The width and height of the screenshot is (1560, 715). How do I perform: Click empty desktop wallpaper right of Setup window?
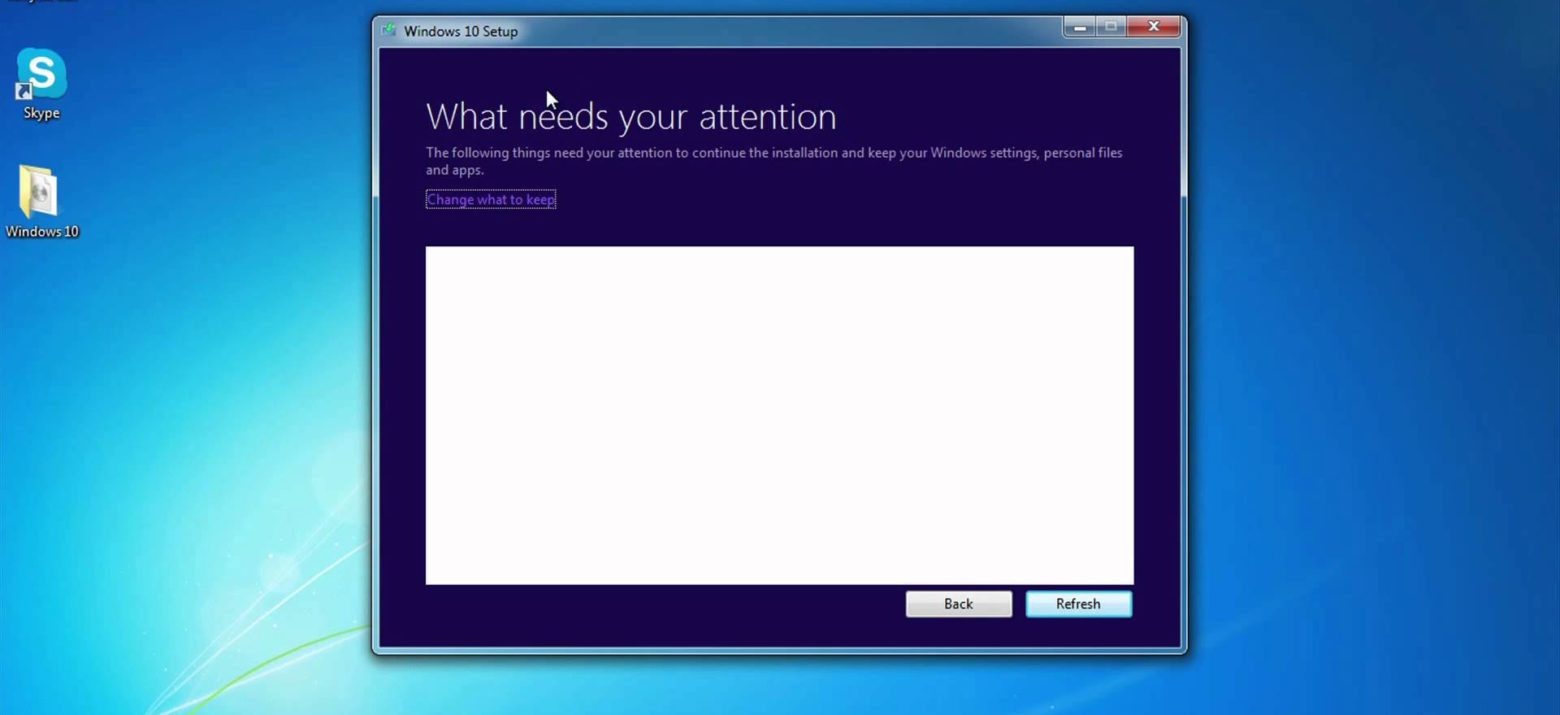click(1370, 350)
